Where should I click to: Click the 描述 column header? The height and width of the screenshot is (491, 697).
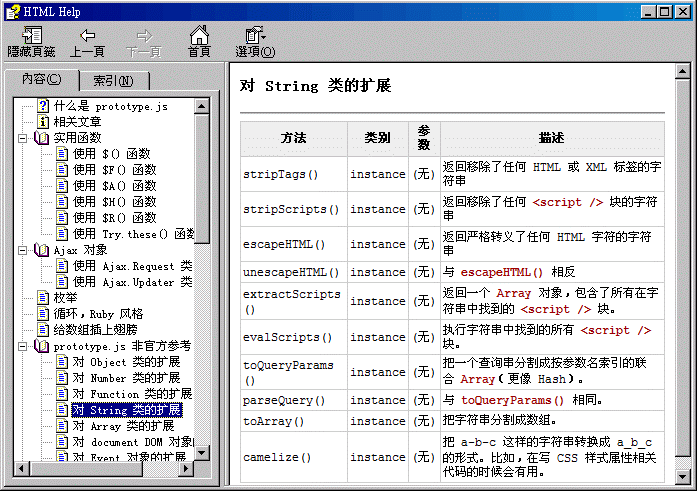click(552, 138)
